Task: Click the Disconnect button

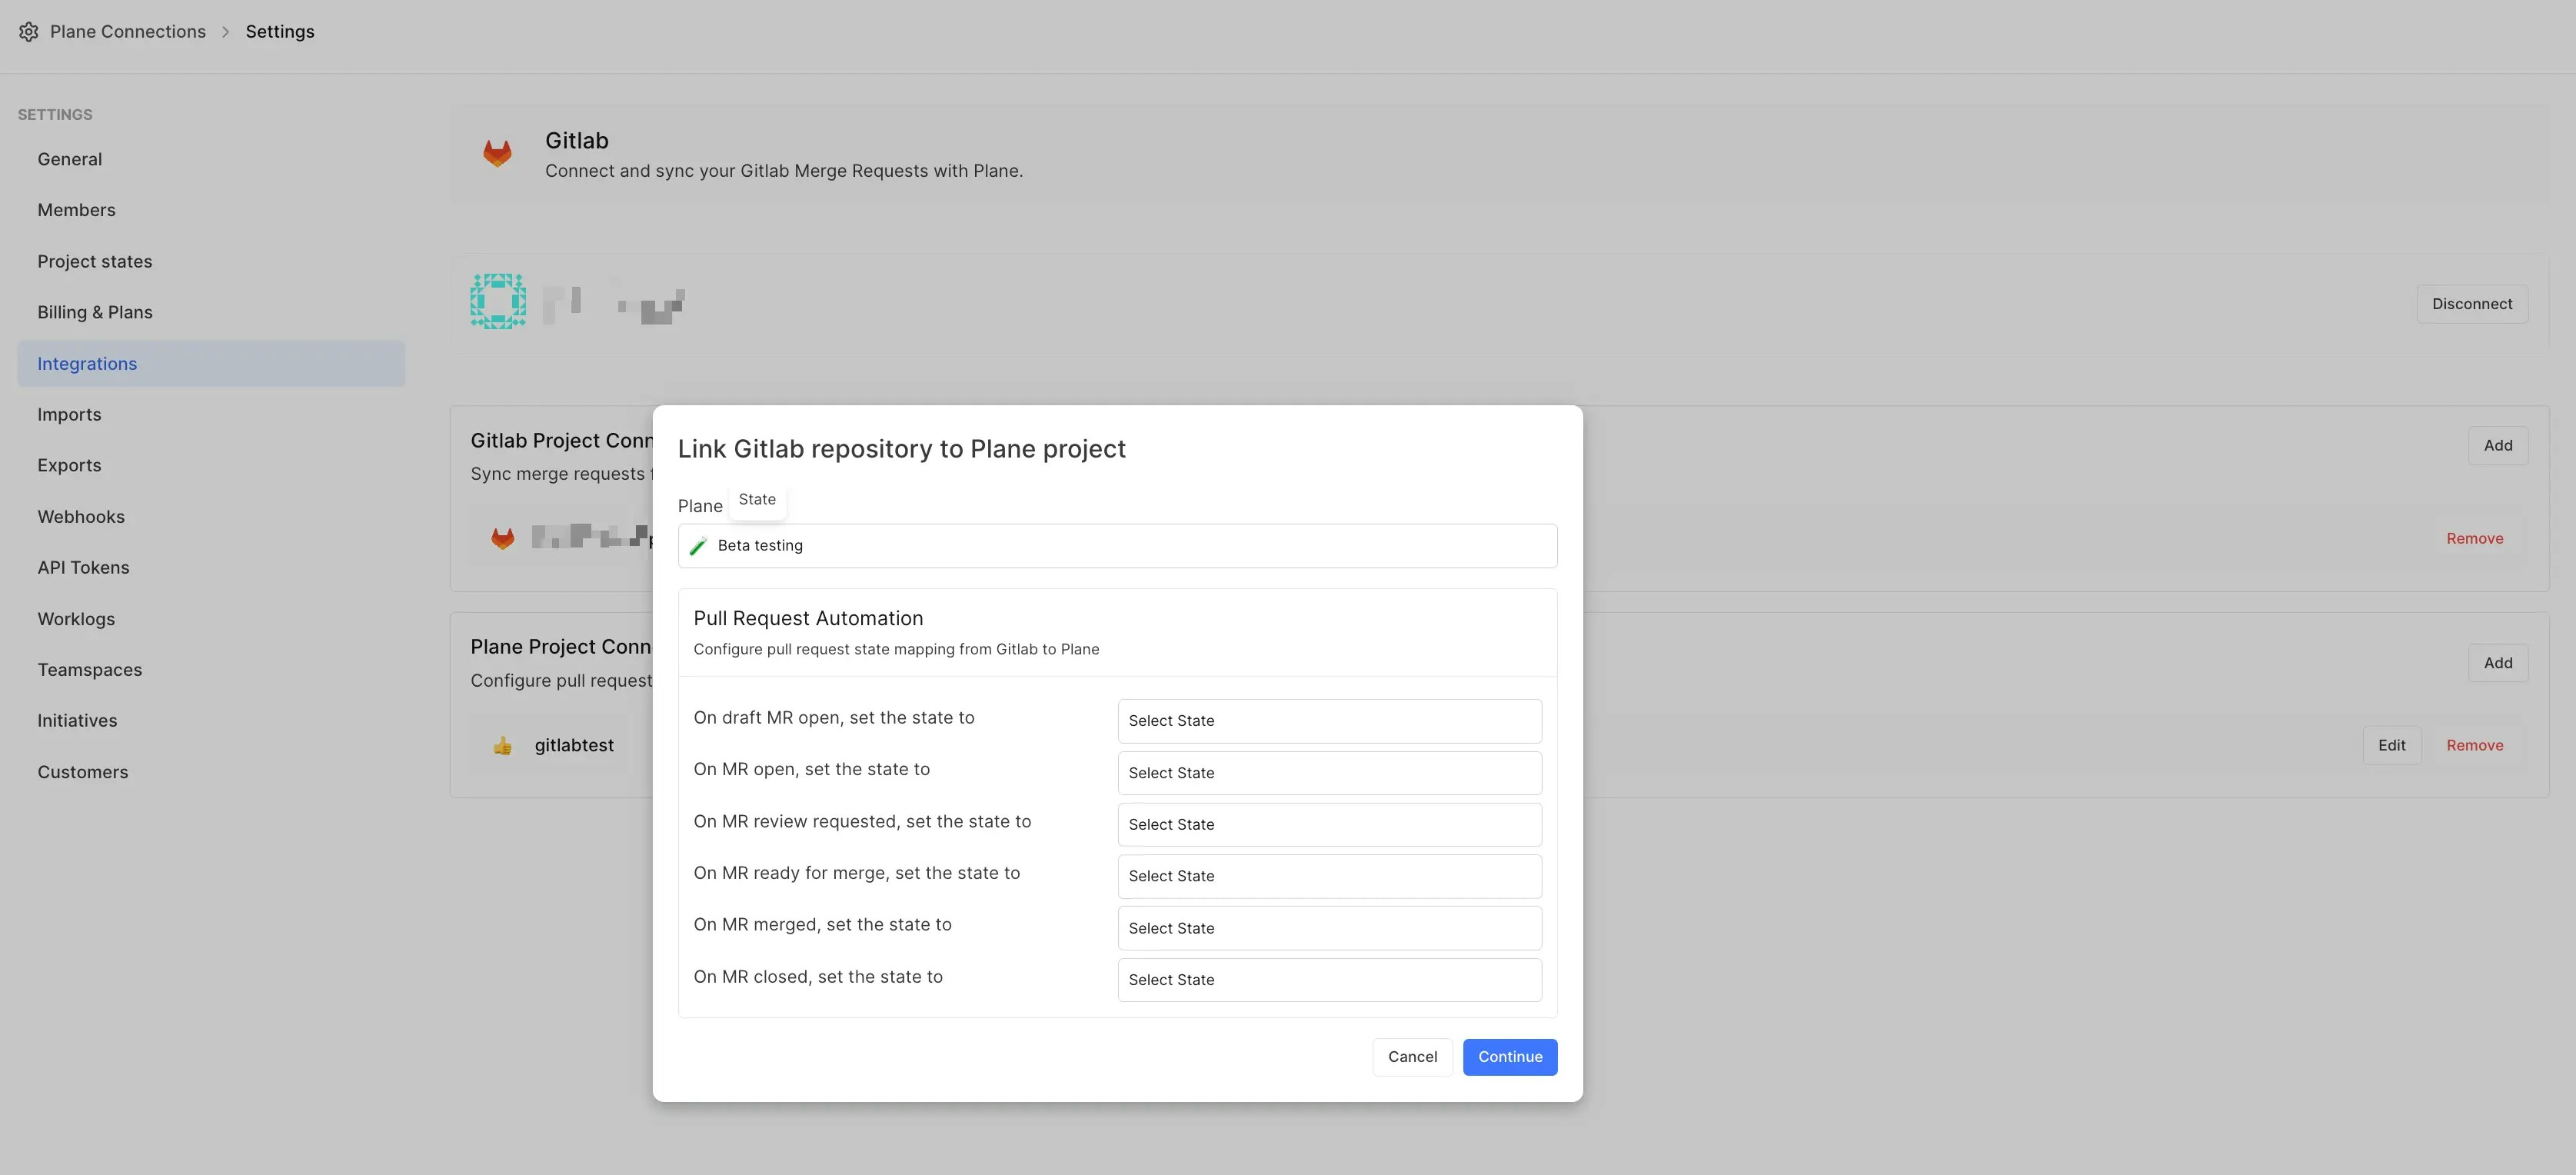Action: point(2471,304)
